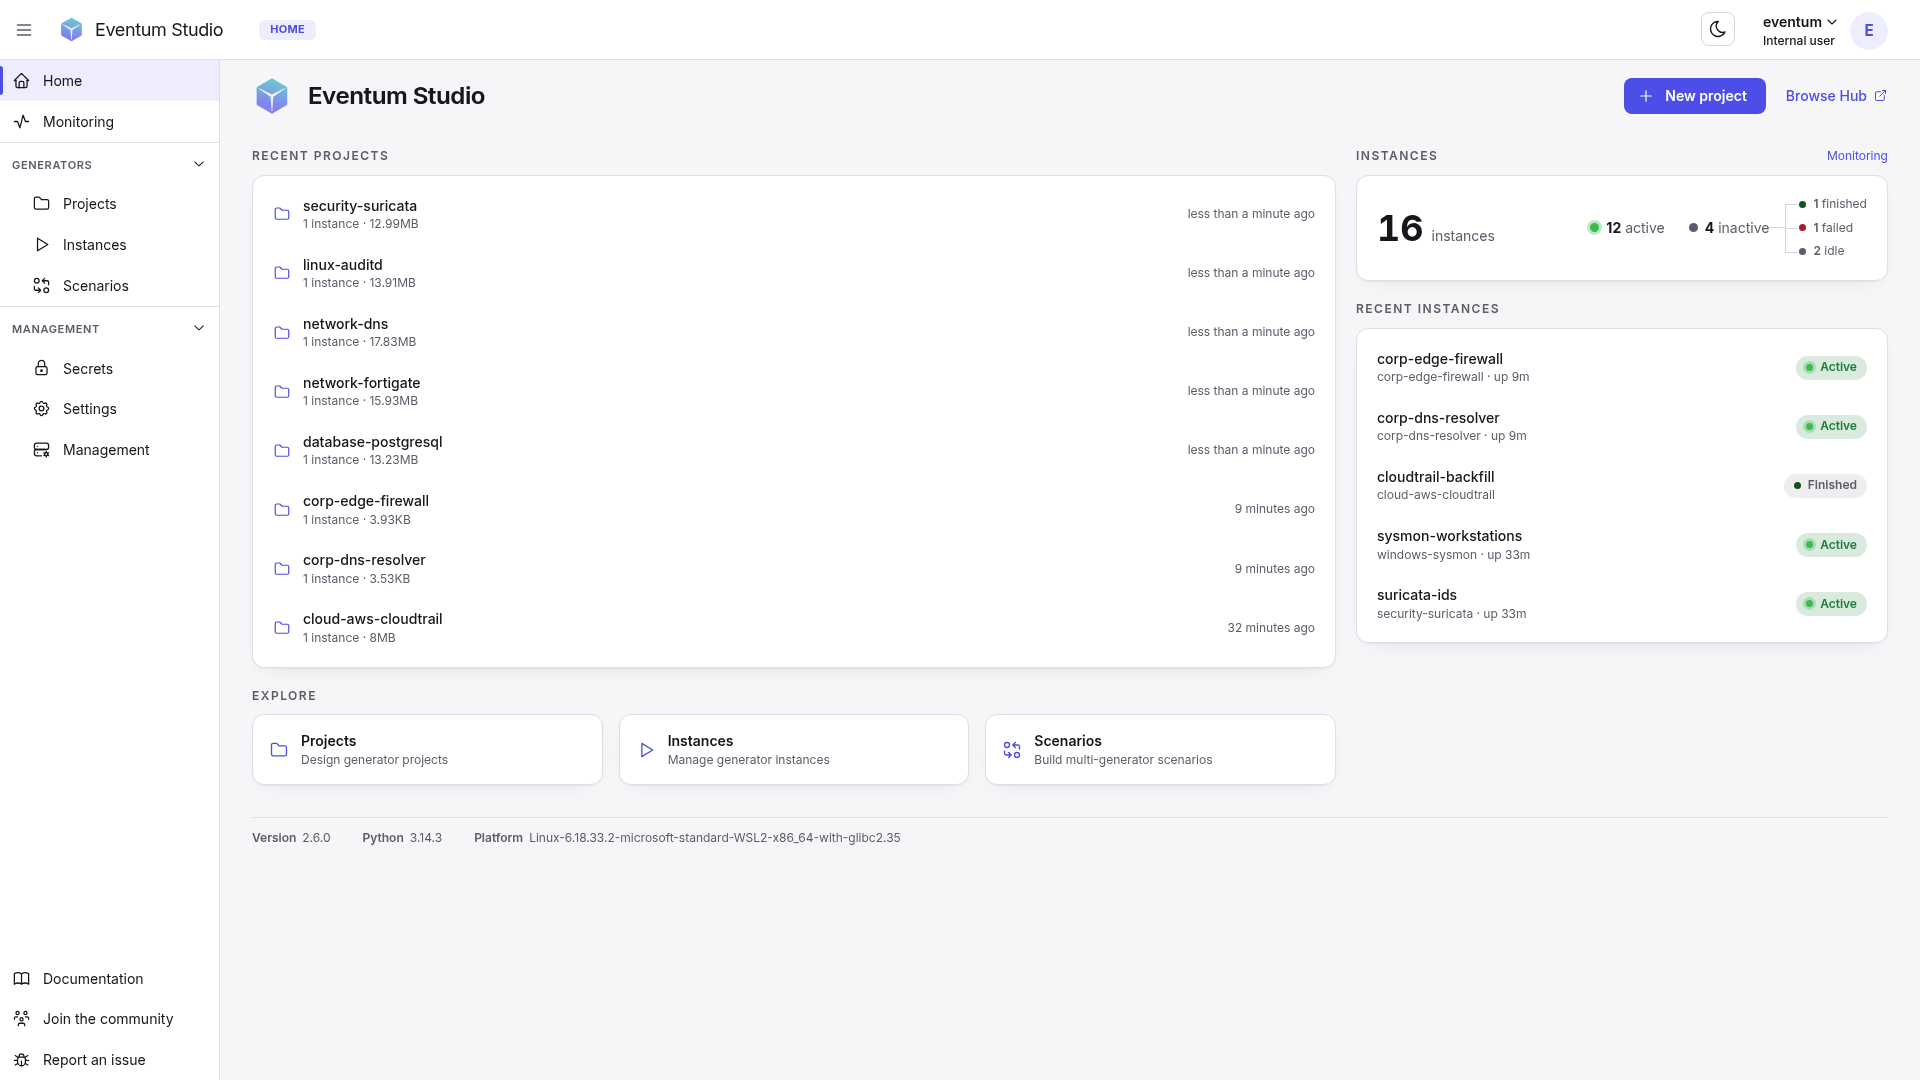Toggle dark mode with the moon icon
Screen dimensions: 1920x1080
1717,30
